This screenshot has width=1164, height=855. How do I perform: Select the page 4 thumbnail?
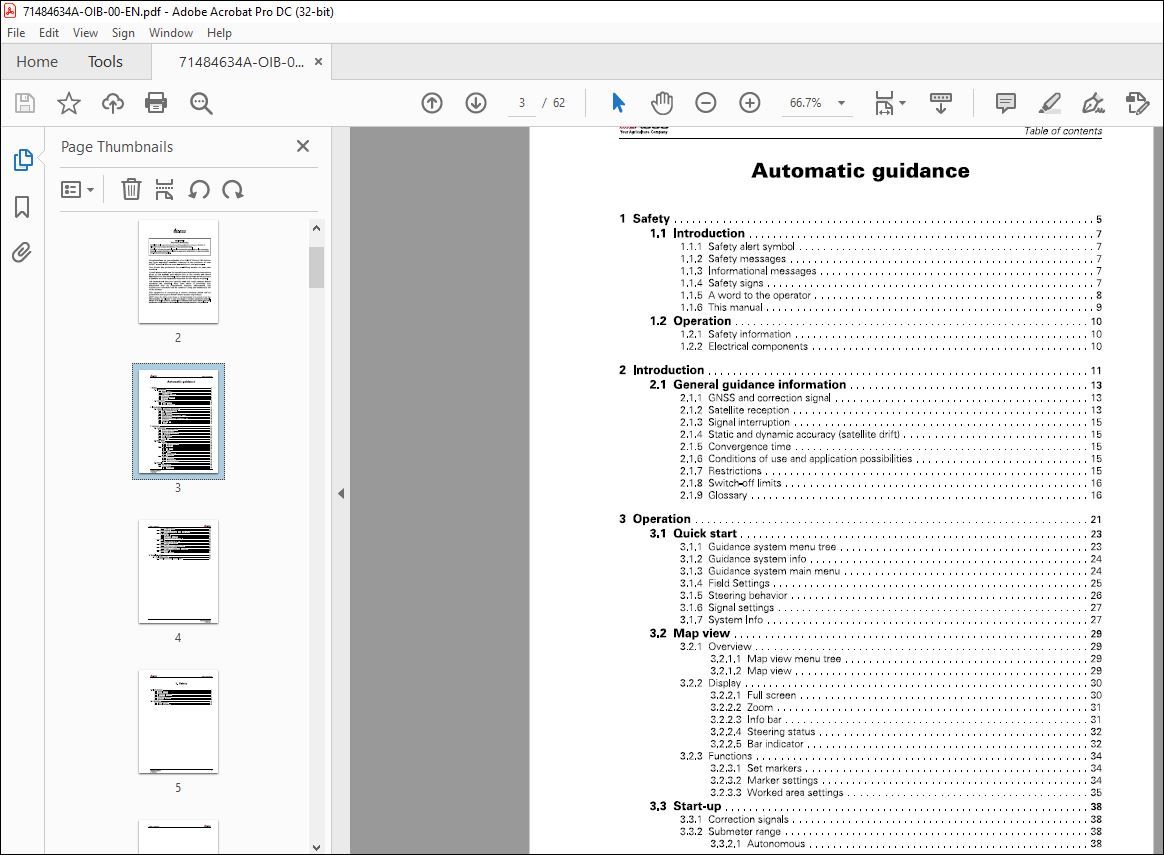(x=178, y=572)
